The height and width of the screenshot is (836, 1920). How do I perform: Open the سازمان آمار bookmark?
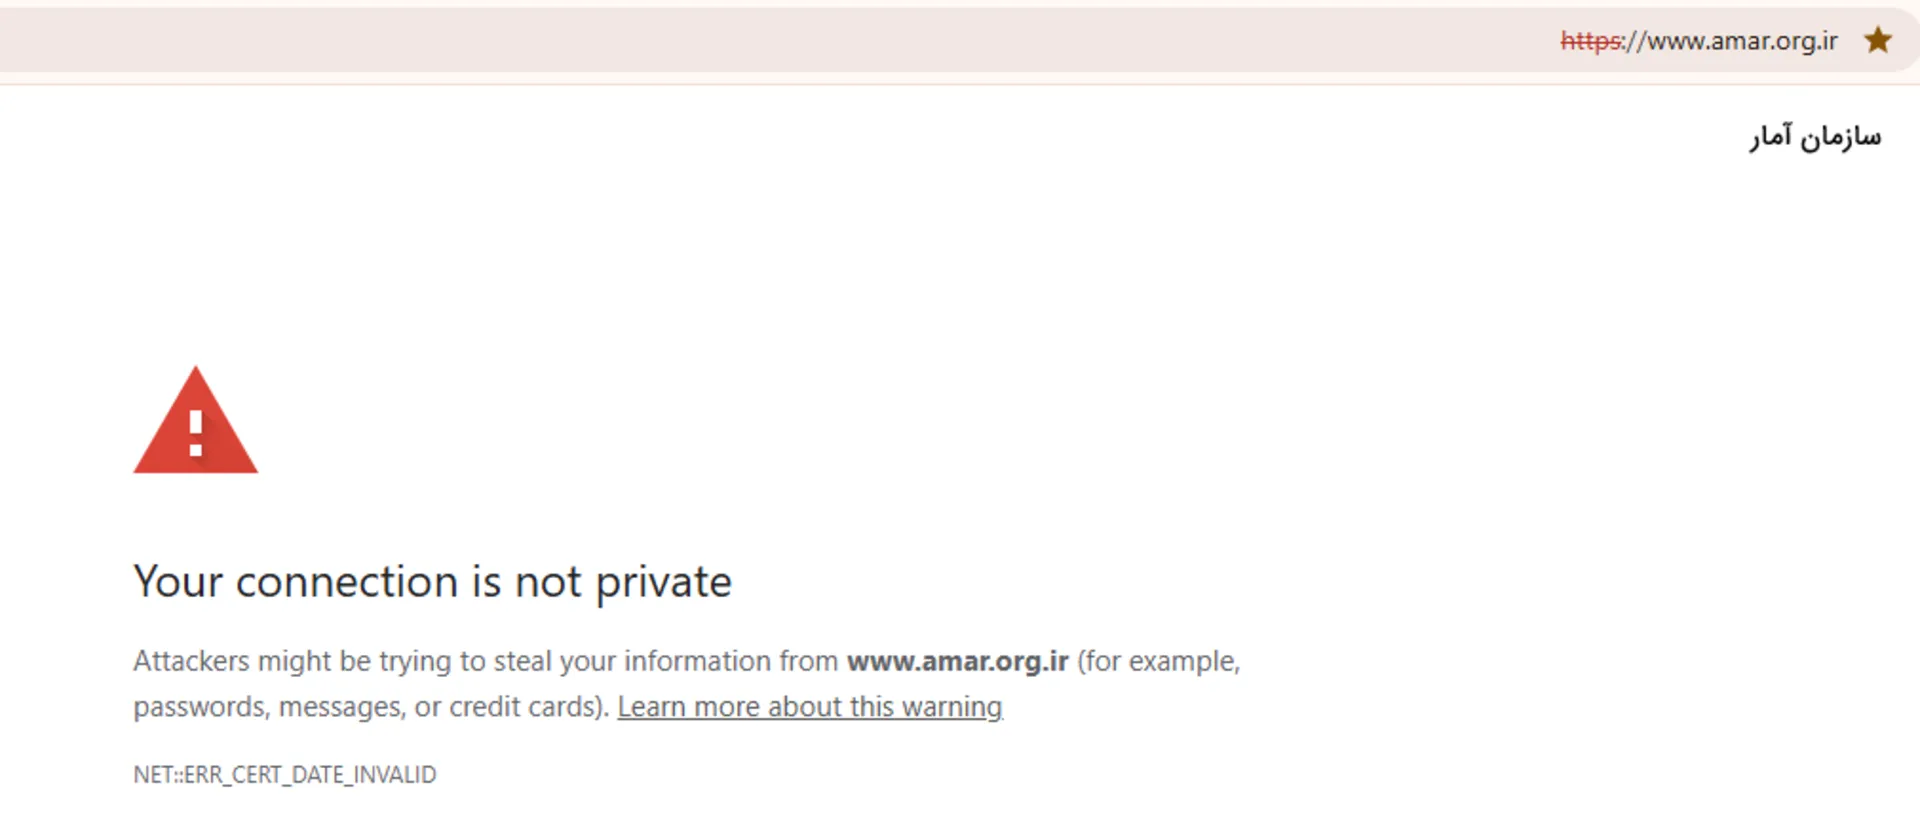point(1815,136)
